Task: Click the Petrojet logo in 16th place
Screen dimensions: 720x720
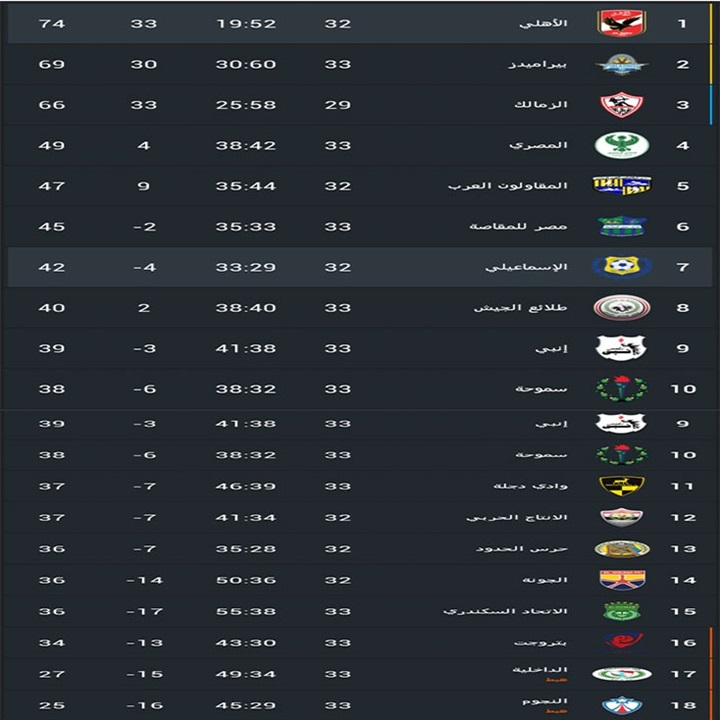Action: 621,642
